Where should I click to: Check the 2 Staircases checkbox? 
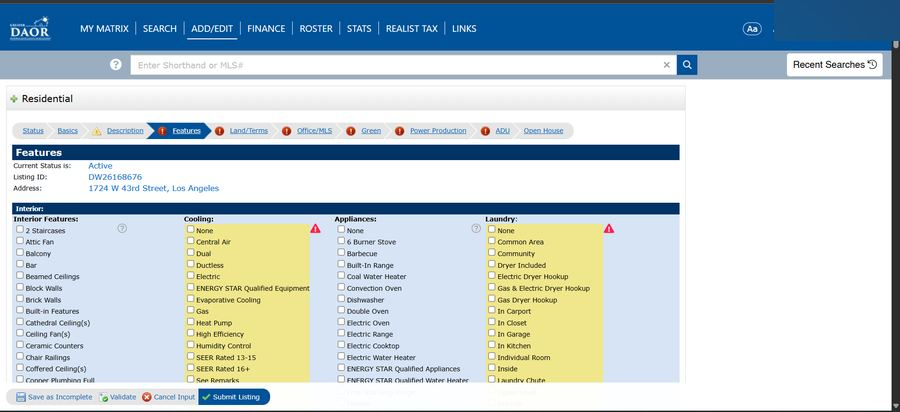coord(20,230)
